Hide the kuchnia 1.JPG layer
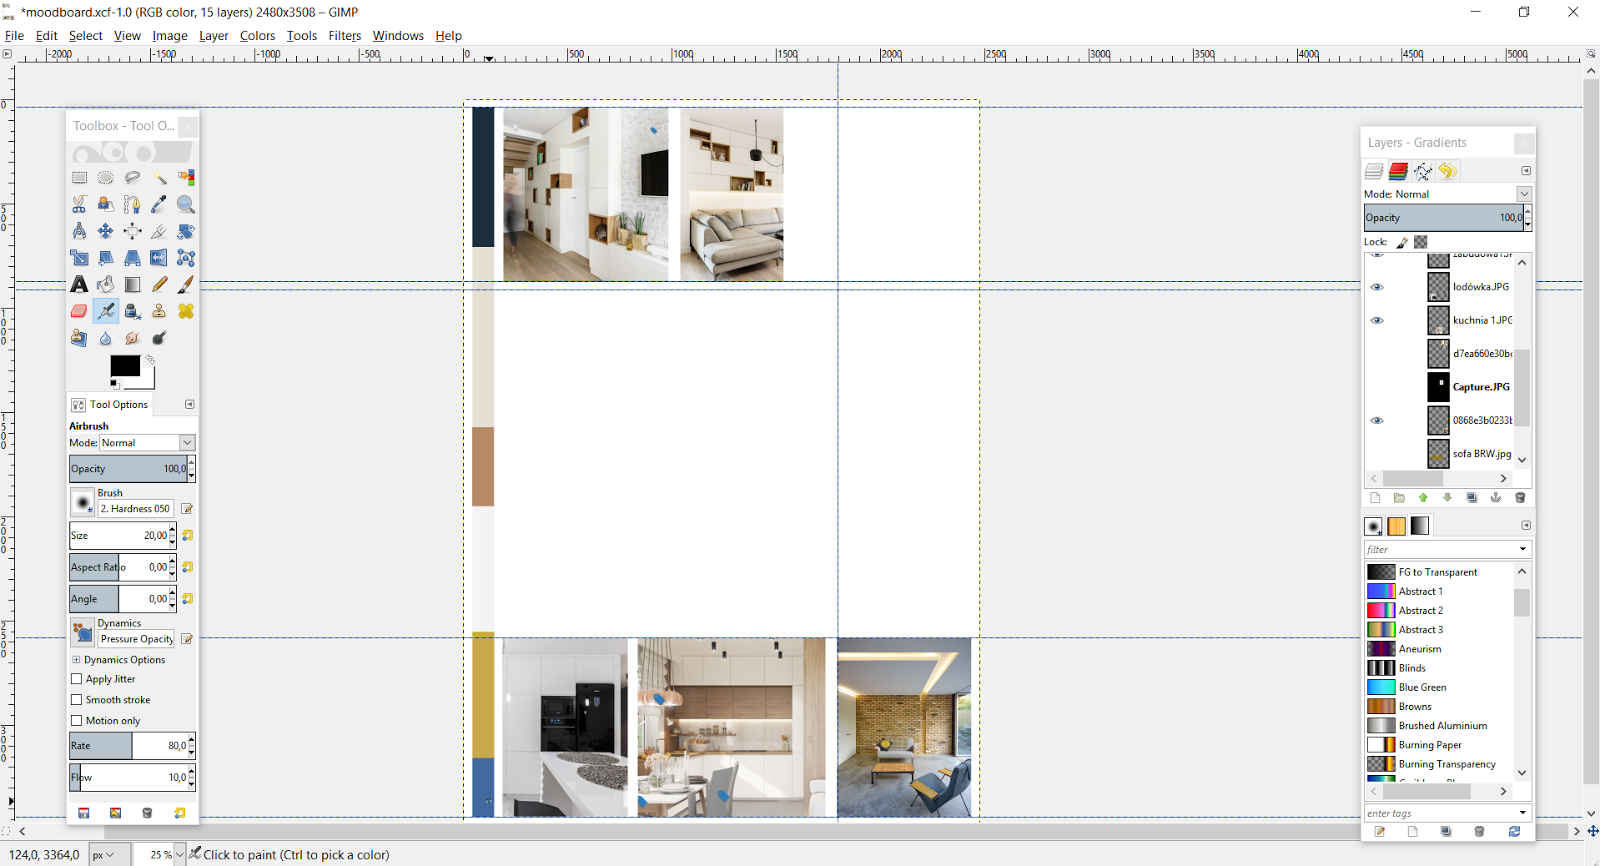The width and height of the screenshot is (1600, 866). (1377, 321)
